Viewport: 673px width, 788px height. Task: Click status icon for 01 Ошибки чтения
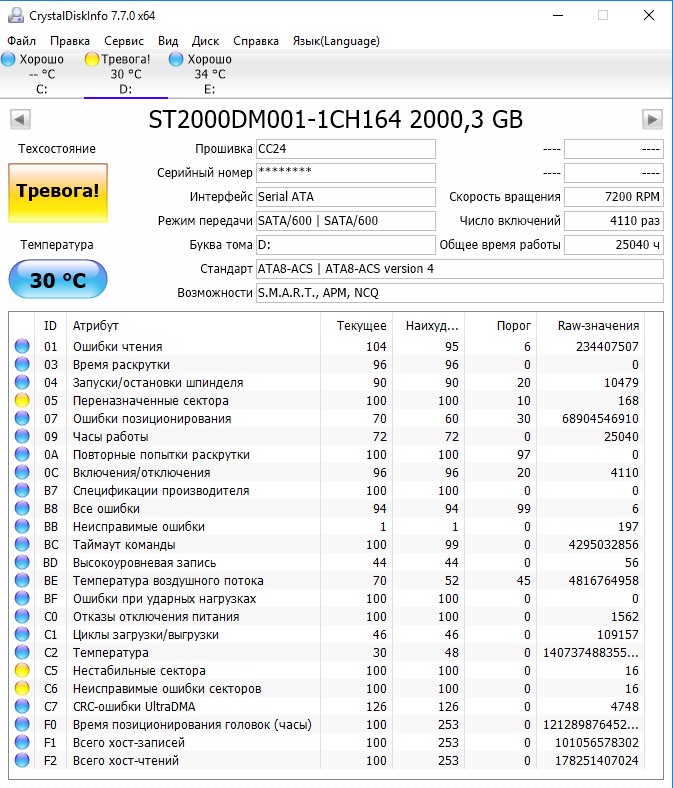[22, 346]
